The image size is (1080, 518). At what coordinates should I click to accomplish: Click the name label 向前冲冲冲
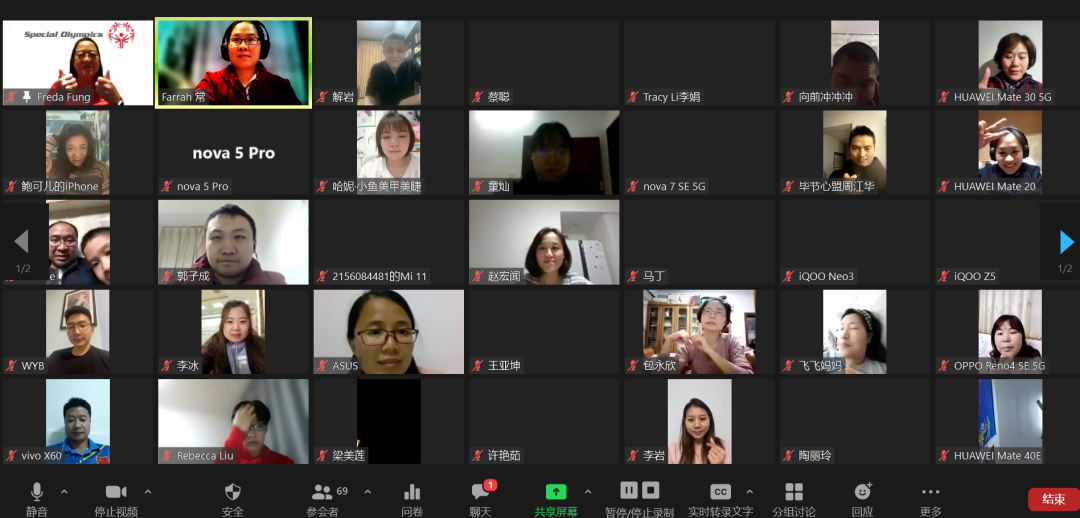[826, 97]
